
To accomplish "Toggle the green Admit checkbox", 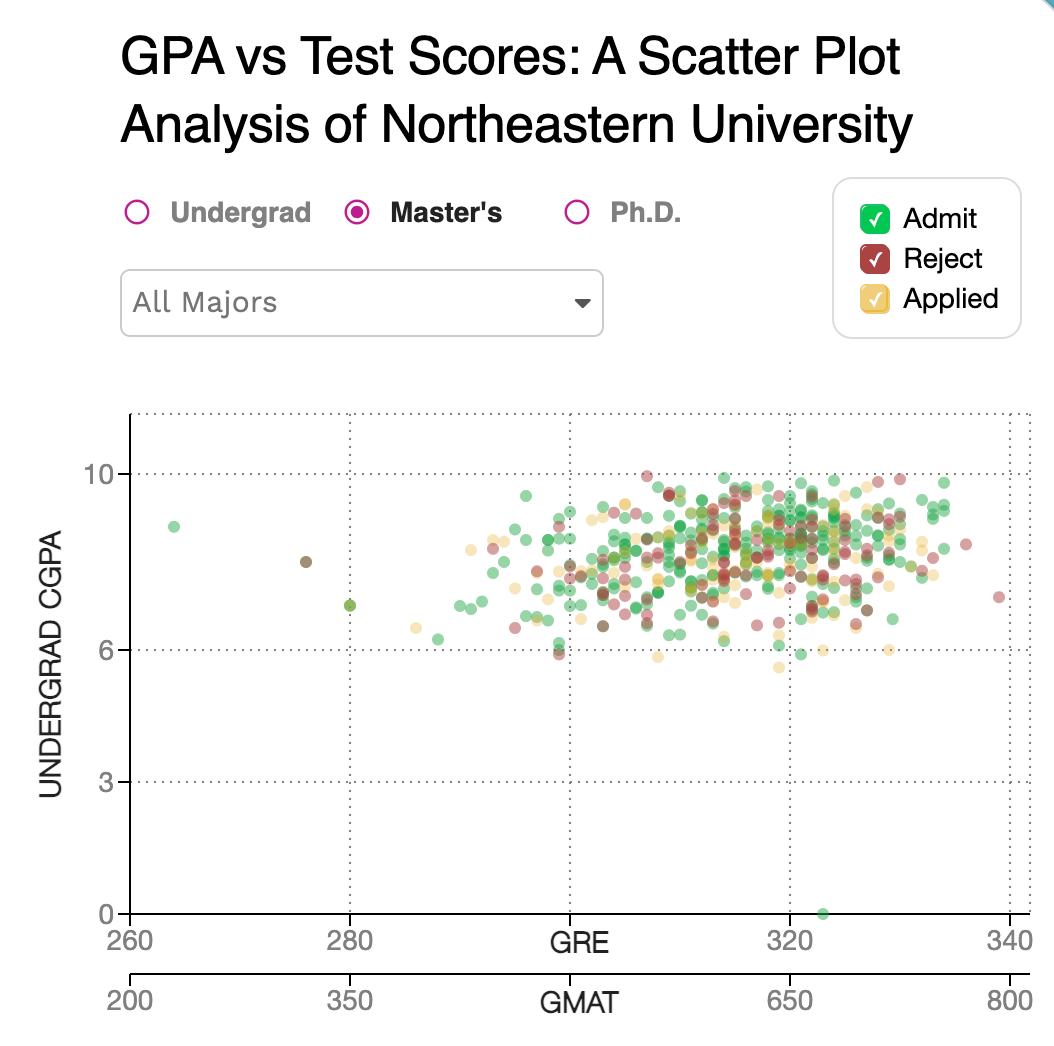I will (875, 219).
